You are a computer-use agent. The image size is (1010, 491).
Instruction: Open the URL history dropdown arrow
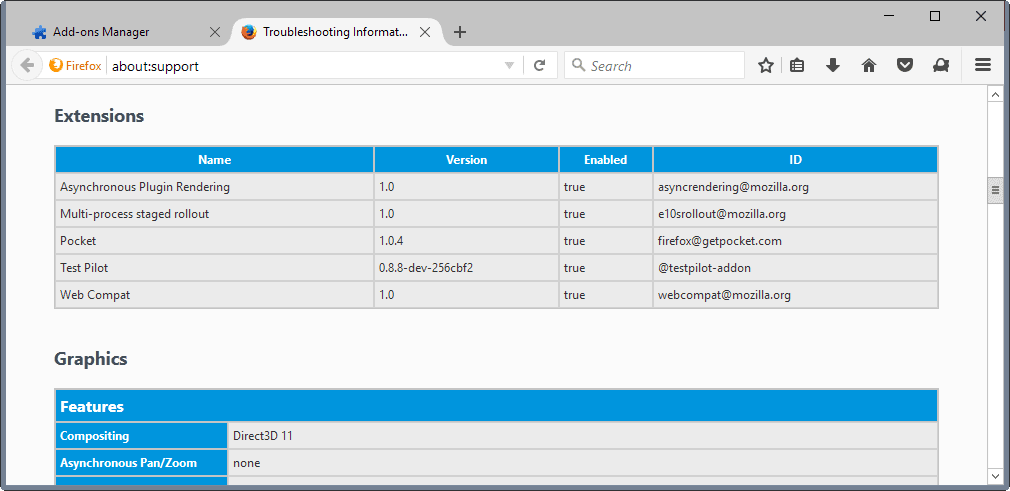pyautogui.click(x=509, y=66)
